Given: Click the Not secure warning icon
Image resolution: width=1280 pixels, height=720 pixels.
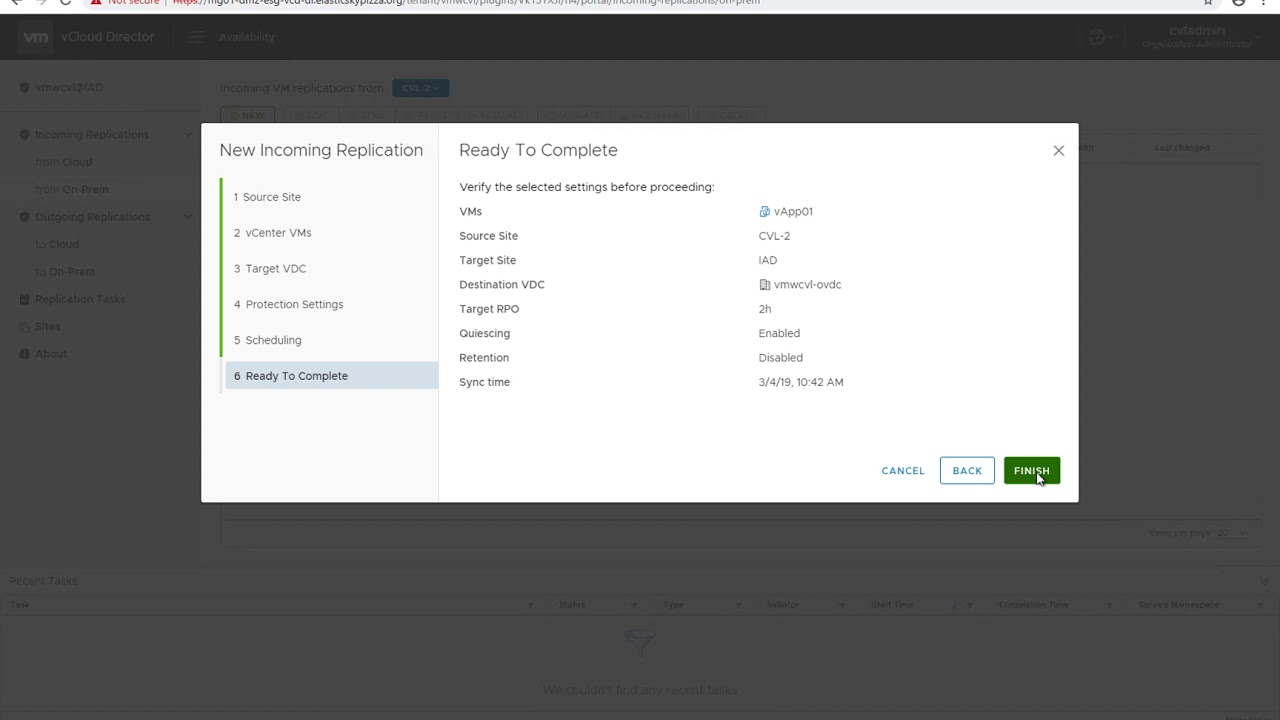Looking at the screenshot, I should pos(95,3).
